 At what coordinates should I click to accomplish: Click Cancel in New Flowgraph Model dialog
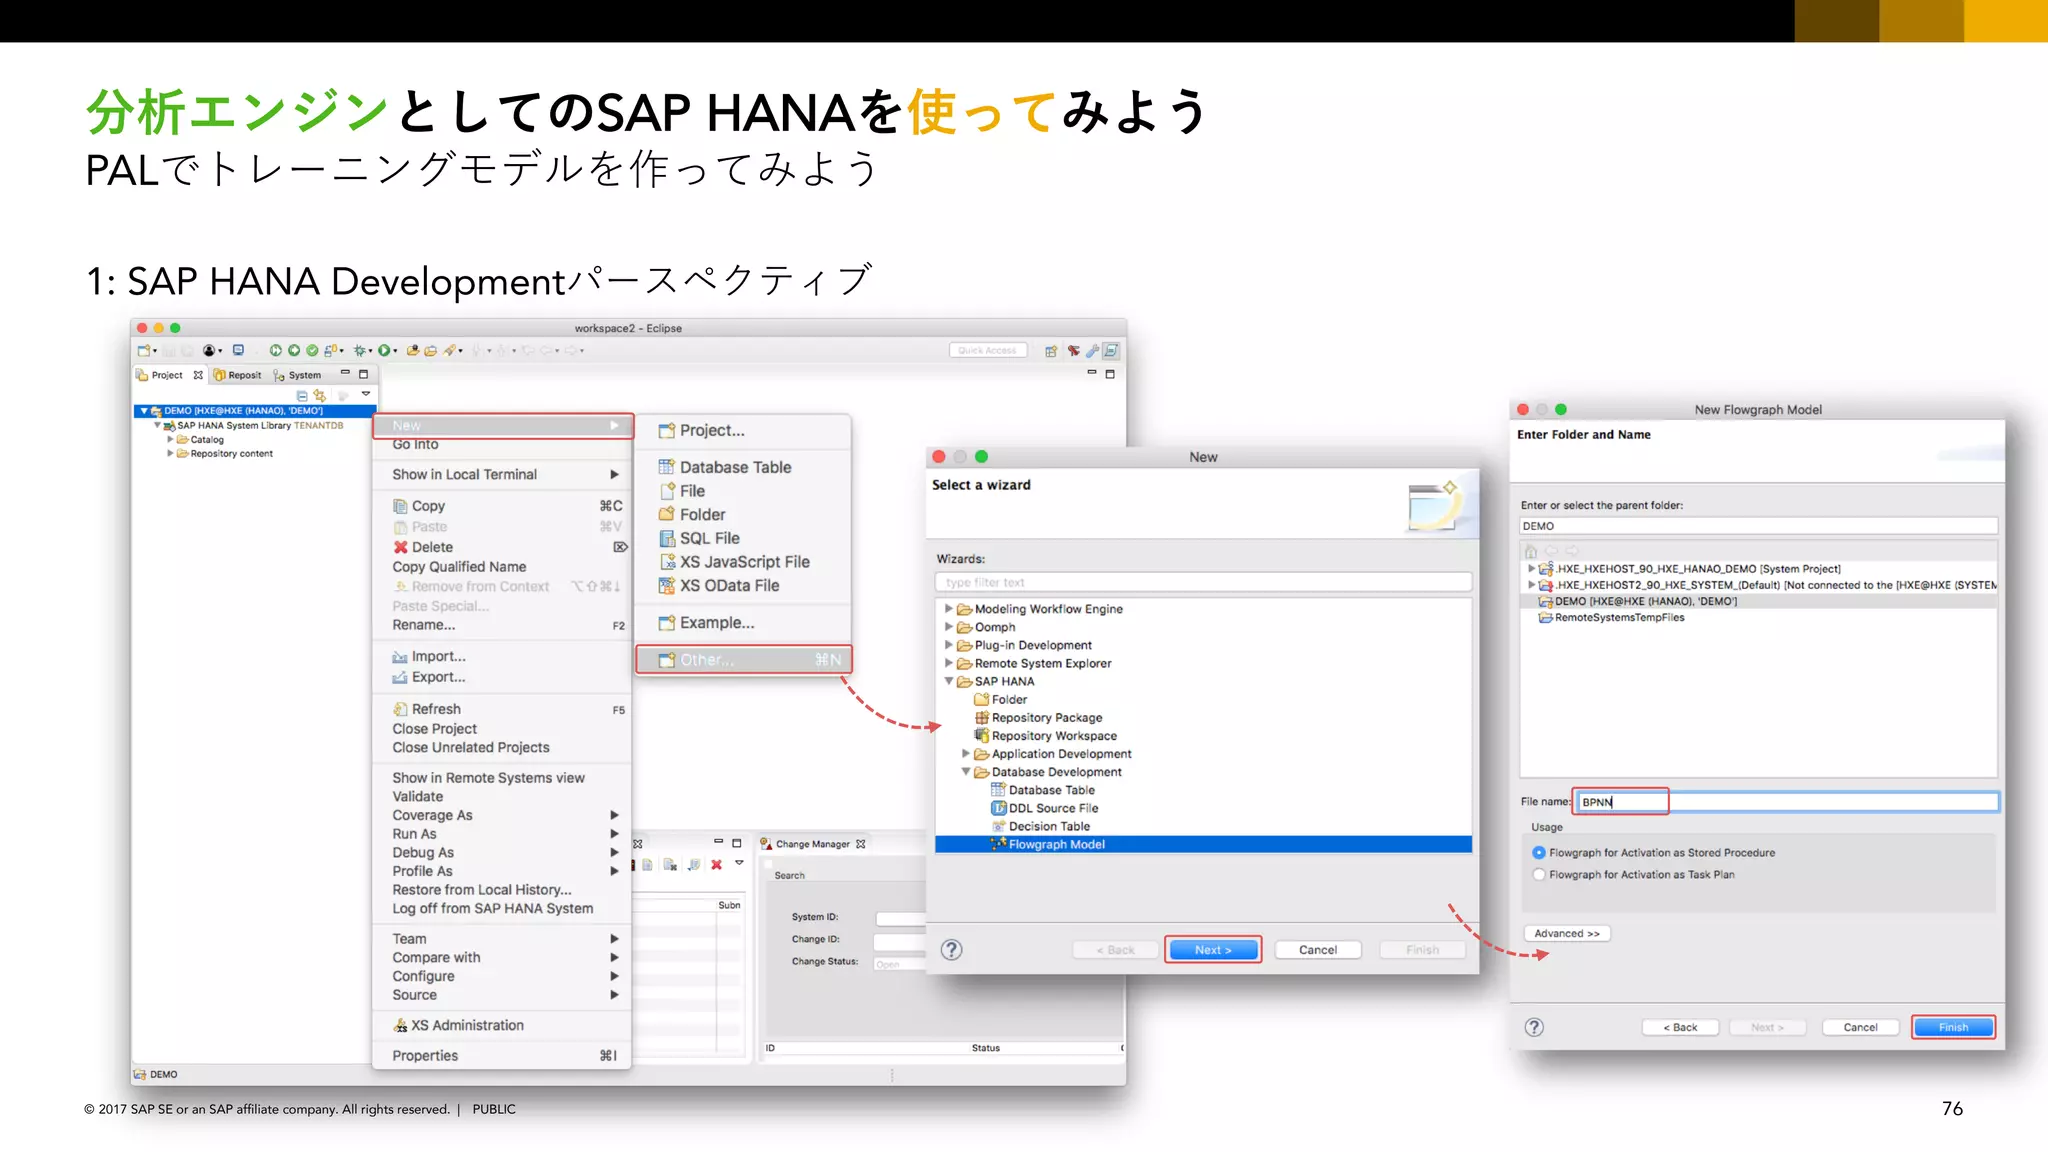1860,1027
